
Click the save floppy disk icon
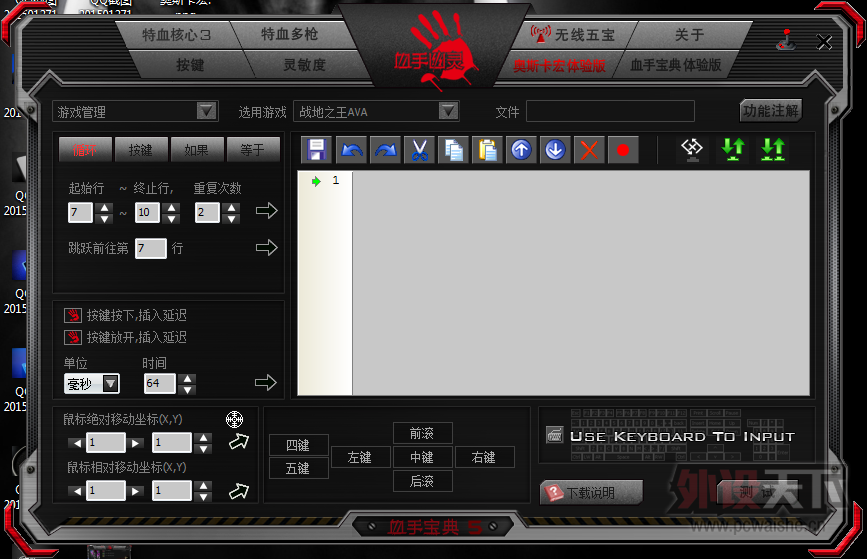tap(316, 150)
